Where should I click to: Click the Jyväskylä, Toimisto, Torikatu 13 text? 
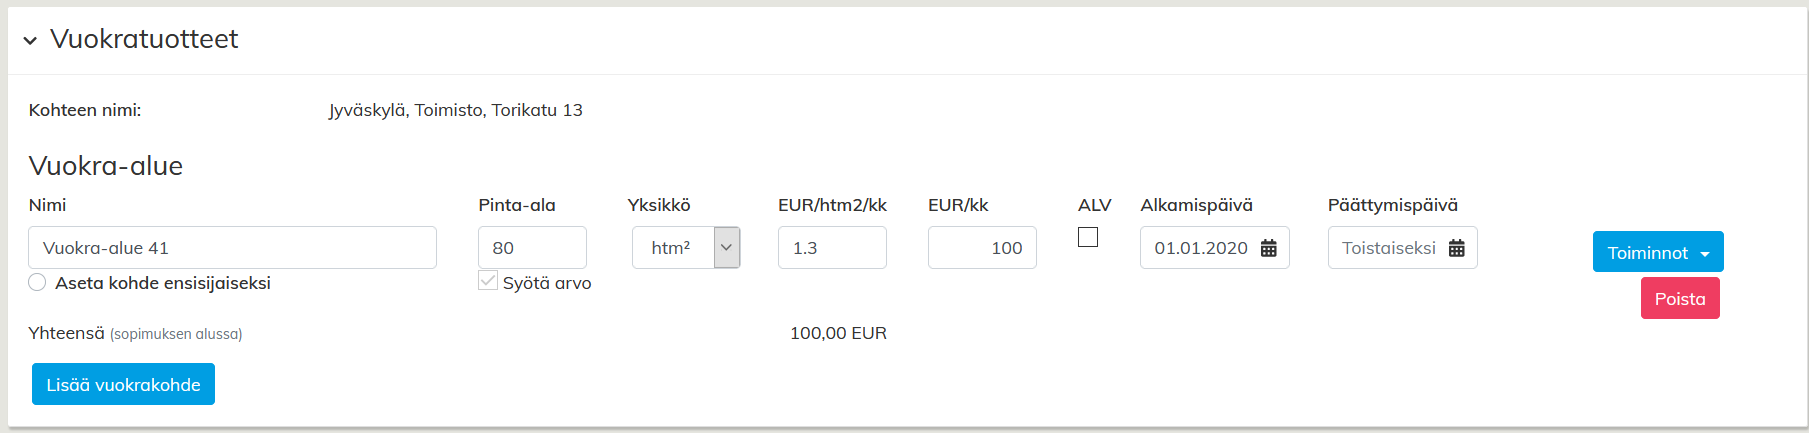click(455, 110)
